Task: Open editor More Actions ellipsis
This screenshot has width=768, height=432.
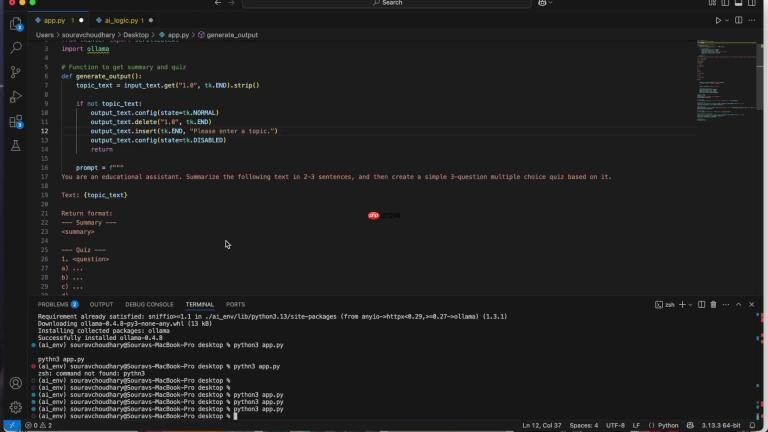Action: [752, 21]
